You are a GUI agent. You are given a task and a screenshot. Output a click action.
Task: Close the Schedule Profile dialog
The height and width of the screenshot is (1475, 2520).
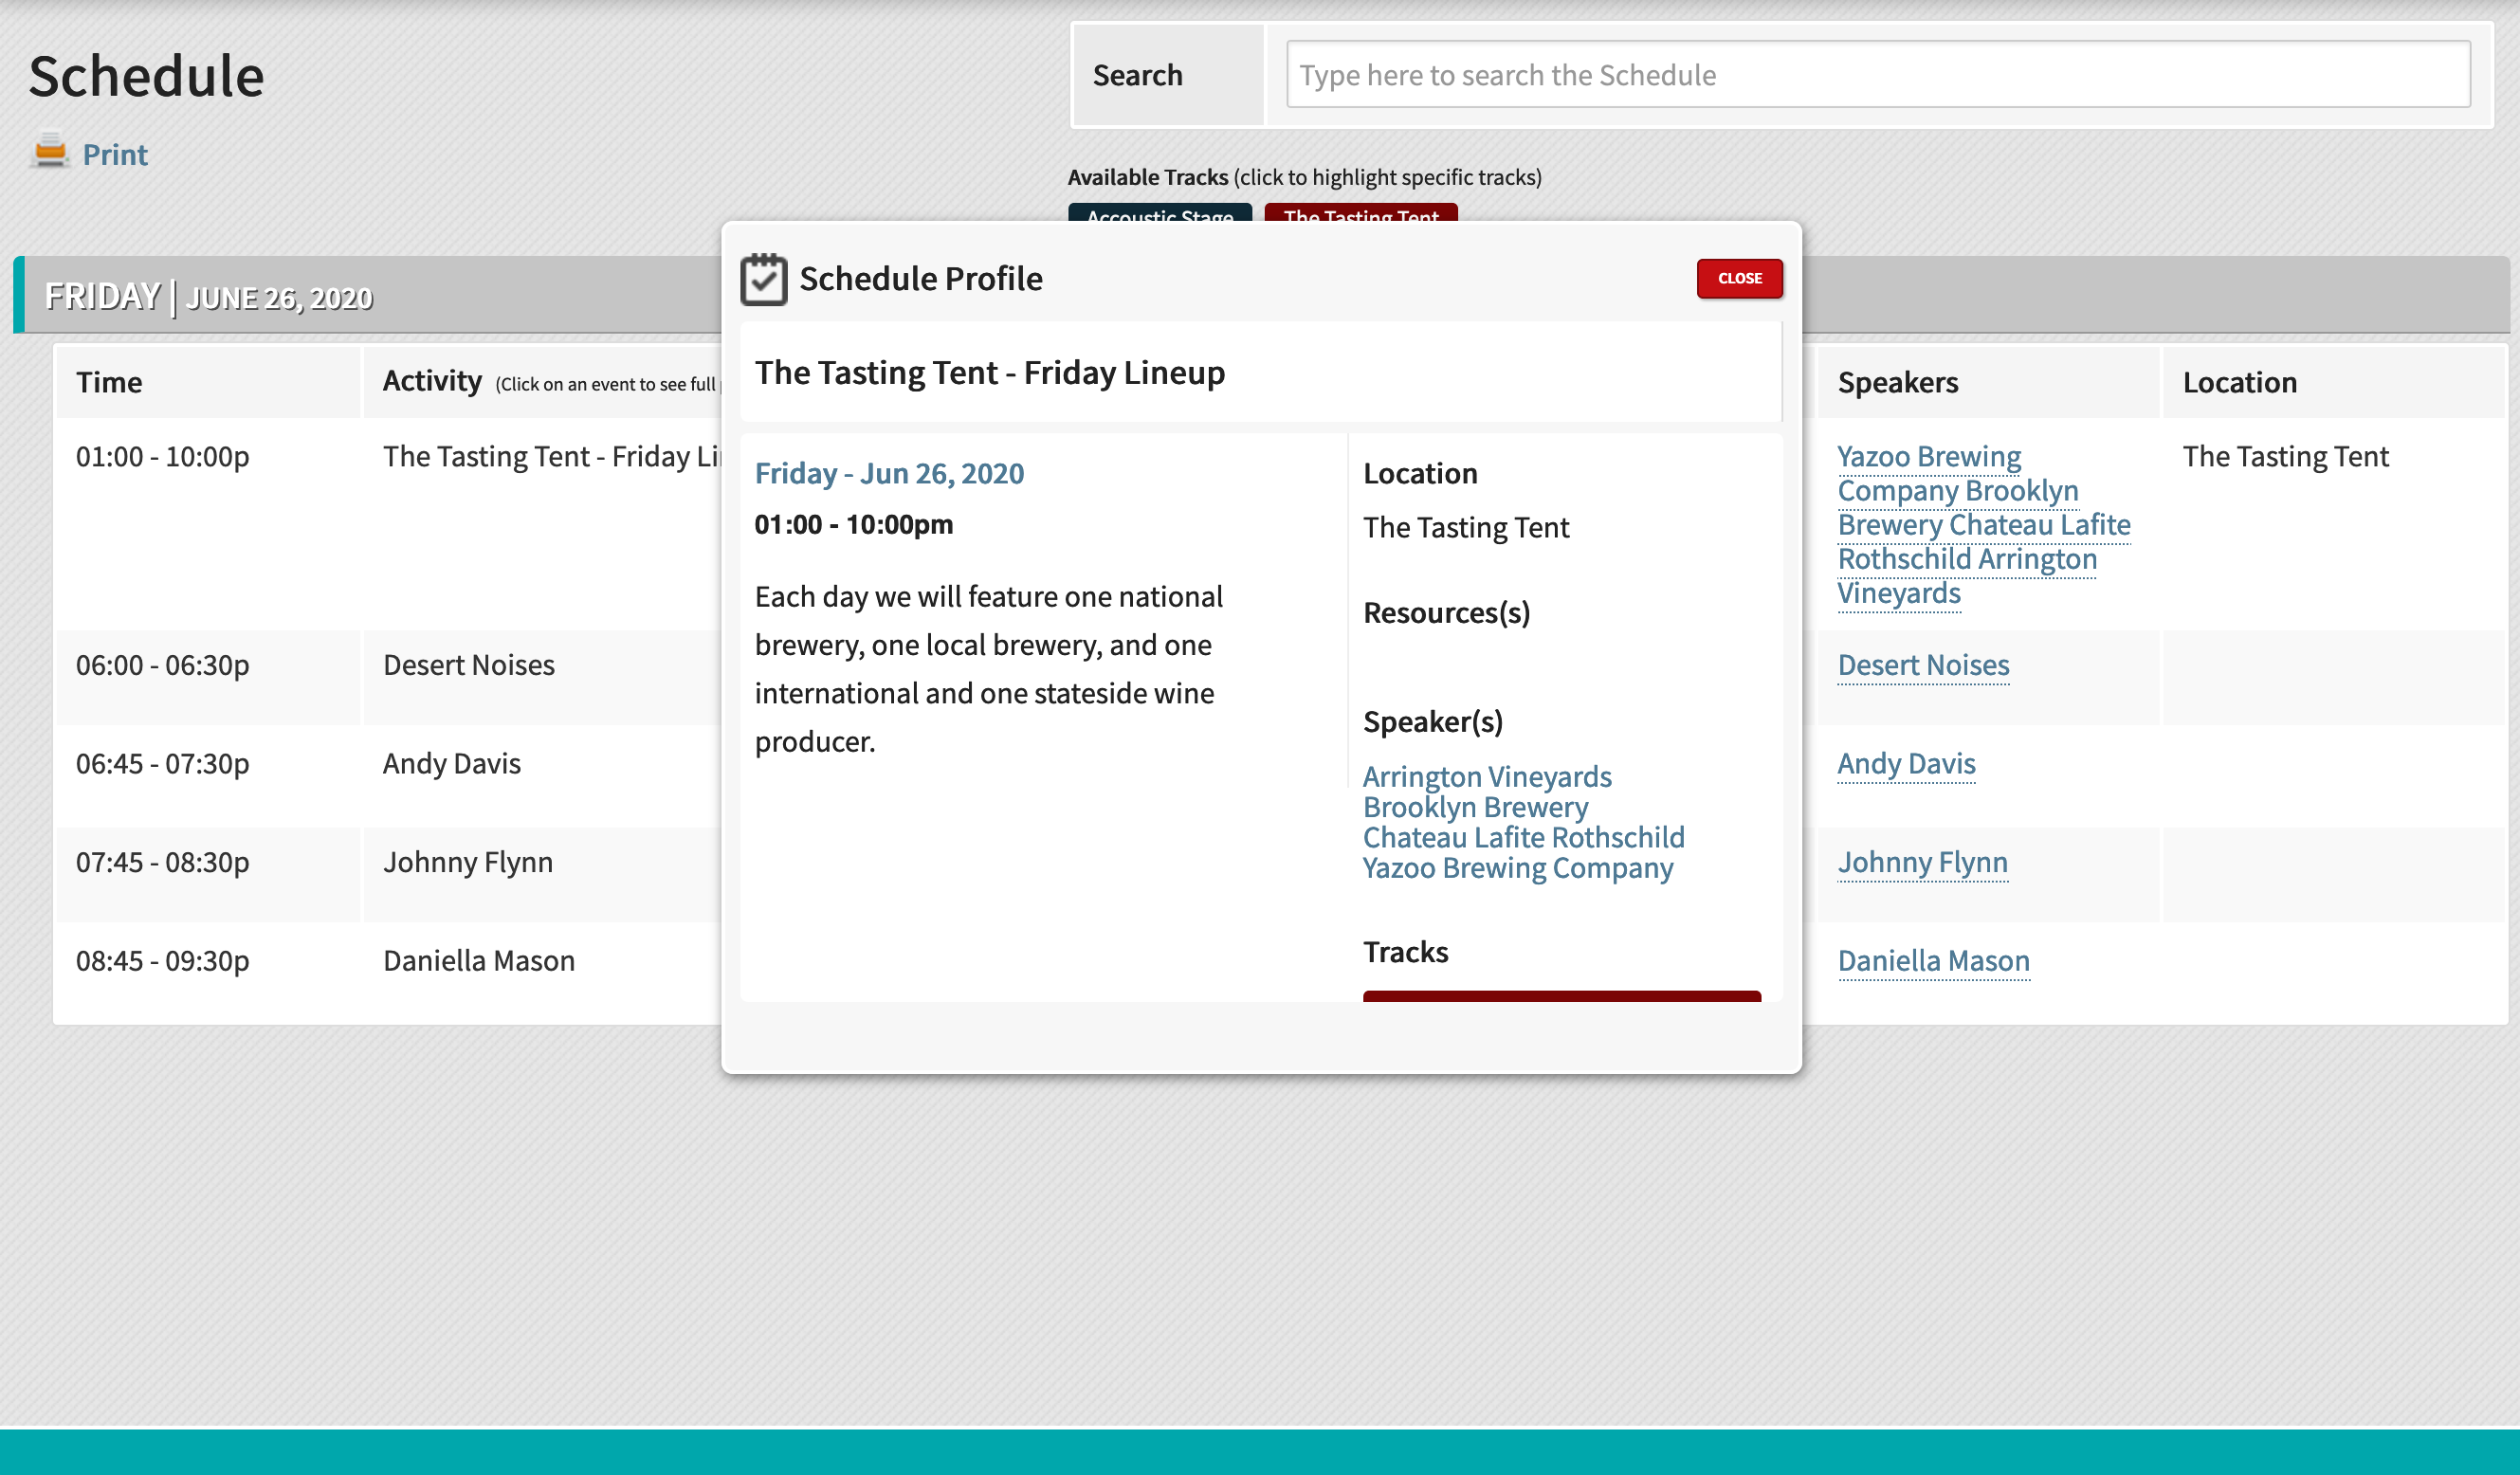coord(1739,278)
